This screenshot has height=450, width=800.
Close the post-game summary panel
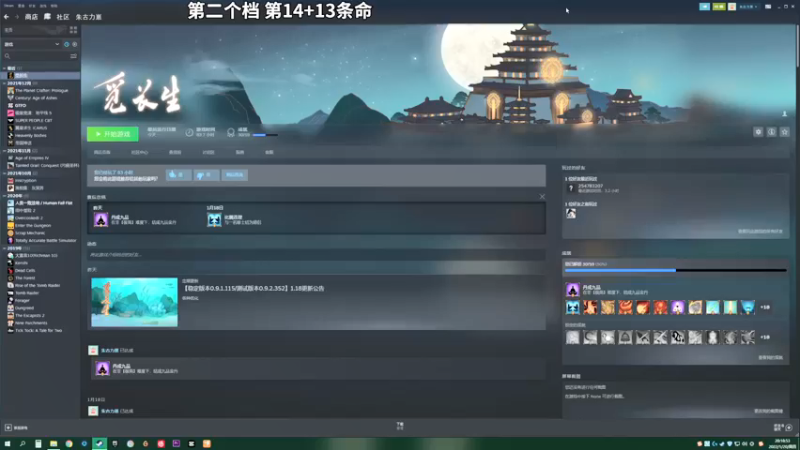pyautogui.click(x=542, y=196)
